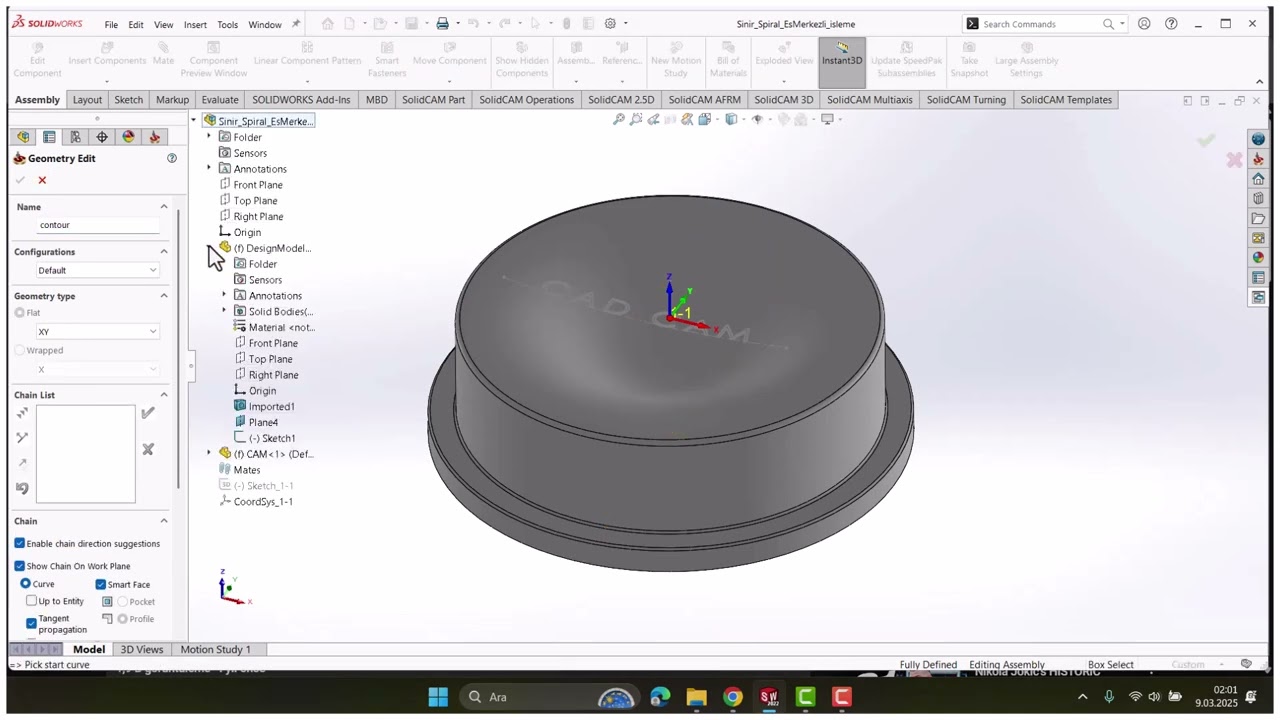Open File Explorer folder icon in task pane
The image size is (1280, 720).
pyautogui.click(x=1258, y=218)
